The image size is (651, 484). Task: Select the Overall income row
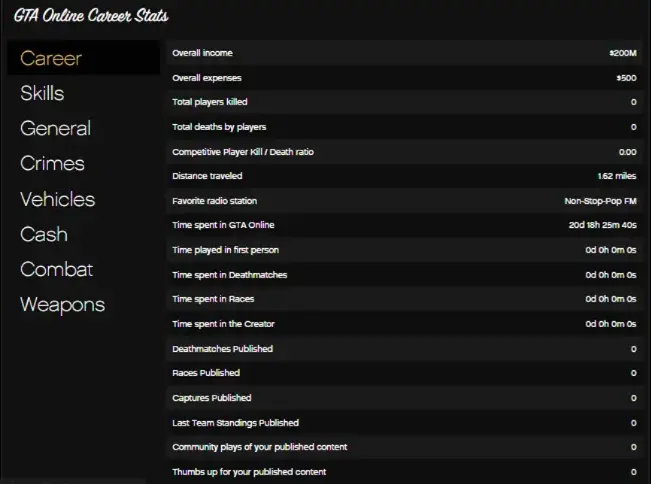tap(404, 53)
